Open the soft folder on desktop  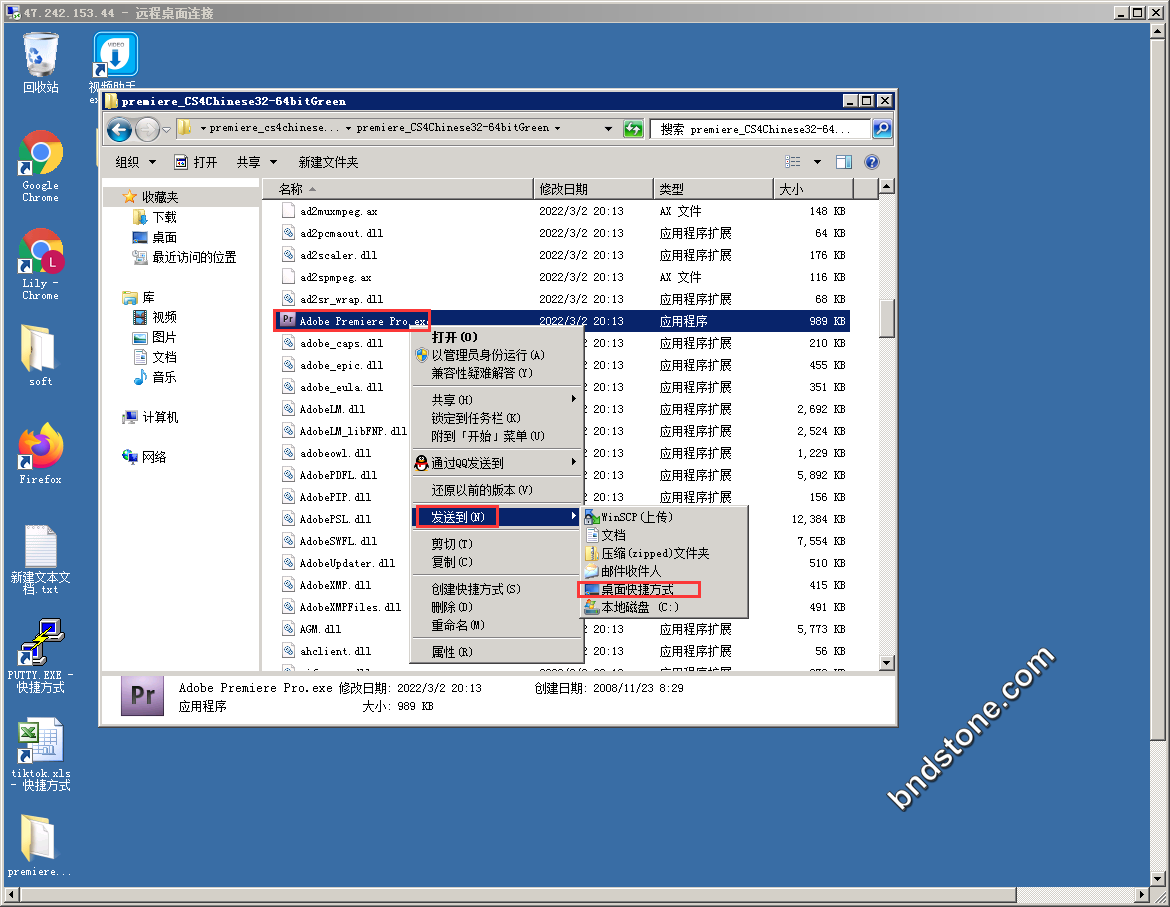pyautogui.click(x=41, y=350)
